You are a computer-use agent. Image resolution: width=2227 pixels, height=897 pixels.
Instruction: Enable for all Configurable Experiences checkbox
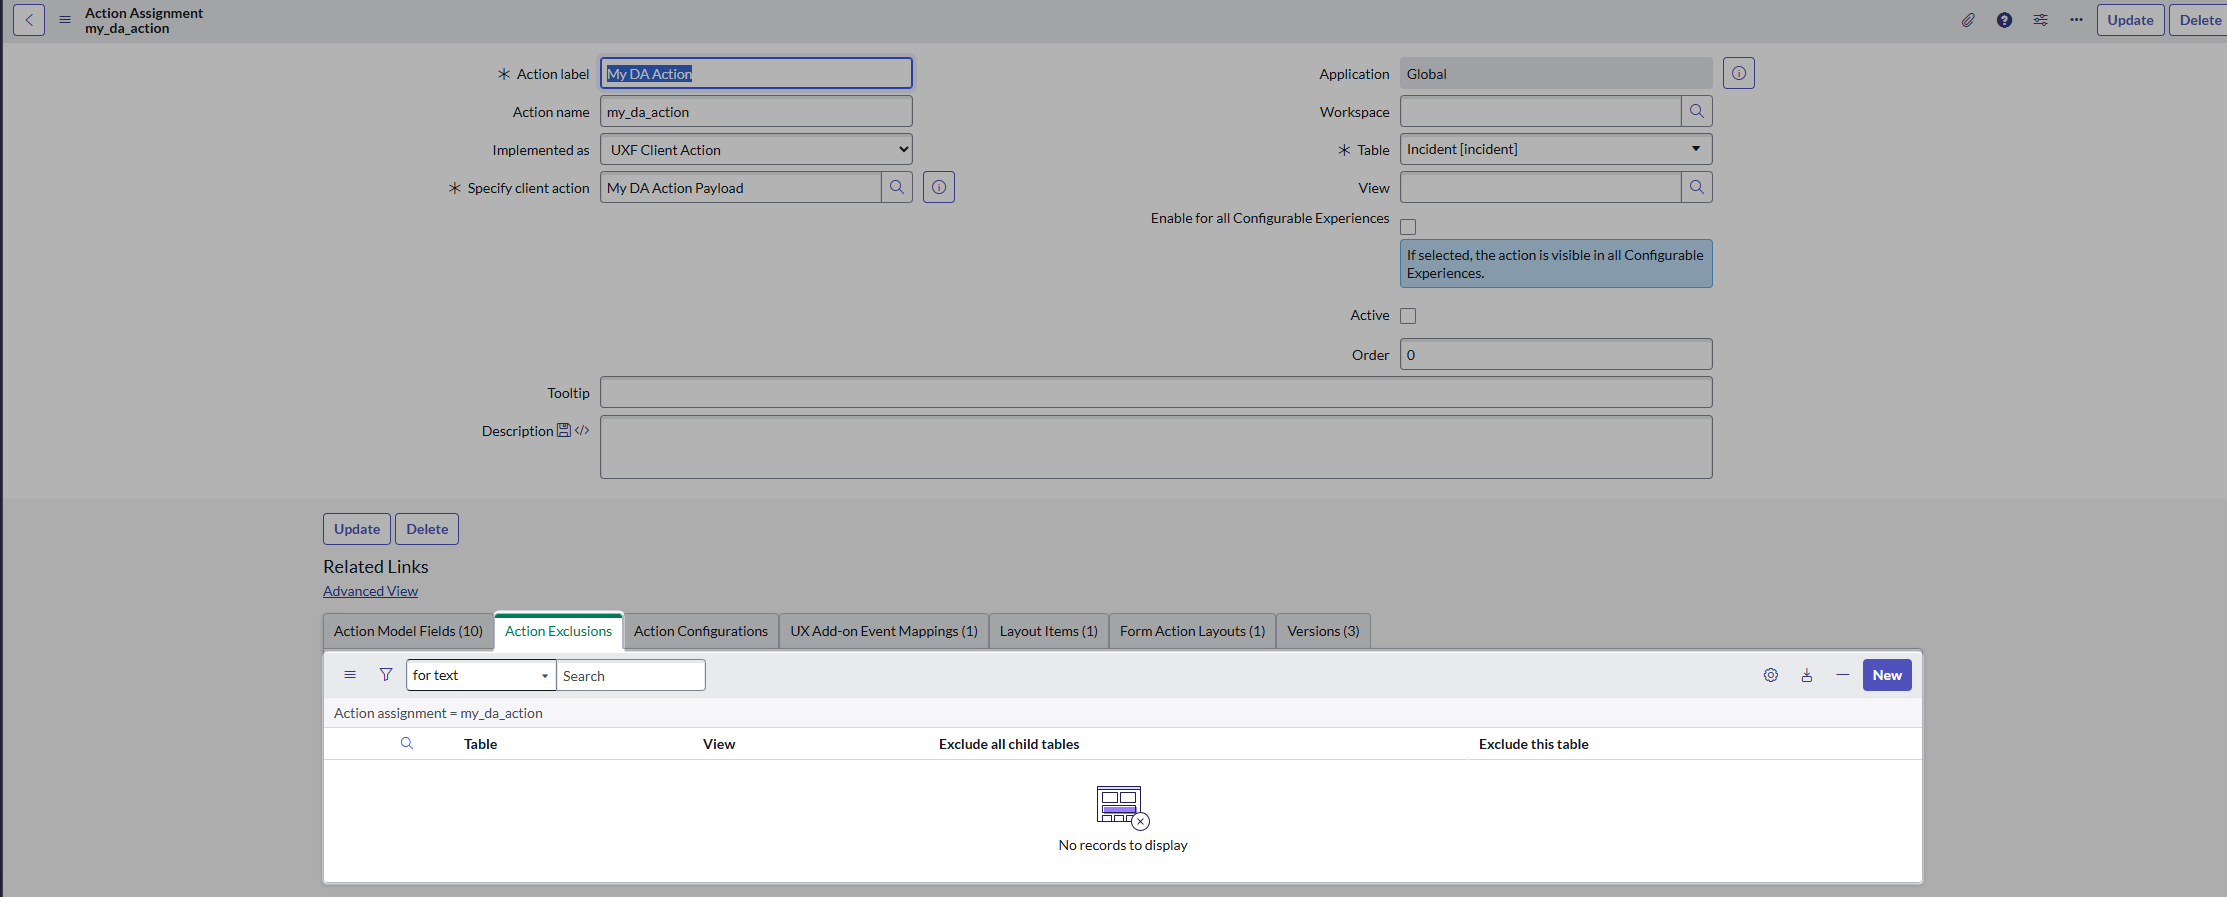coord(1408,227)
